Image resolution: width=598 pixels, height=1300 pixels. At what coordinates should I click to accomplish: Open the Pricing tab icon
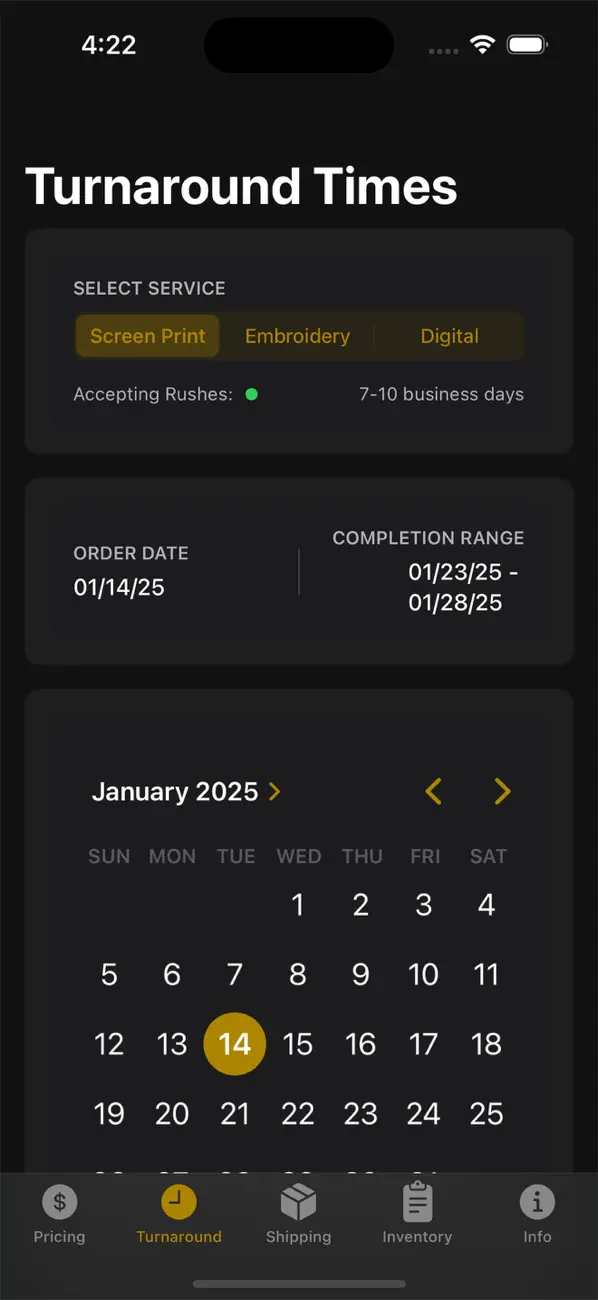pyautogui.click(x=59, y=1202)
